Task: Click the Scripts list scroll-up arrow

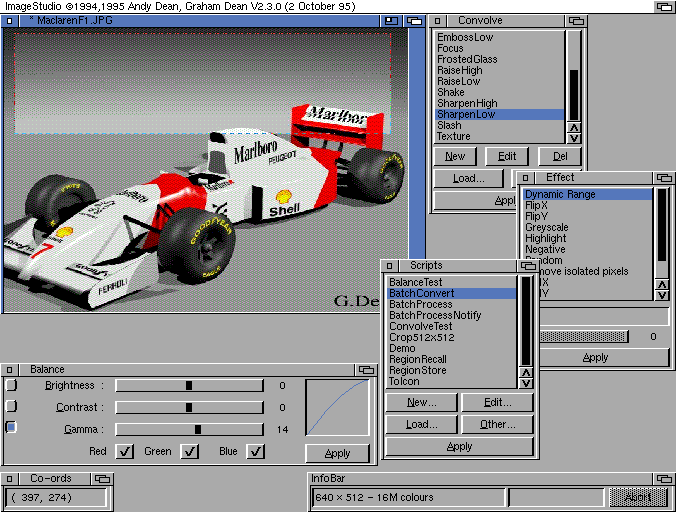Action: pos(526,372)
